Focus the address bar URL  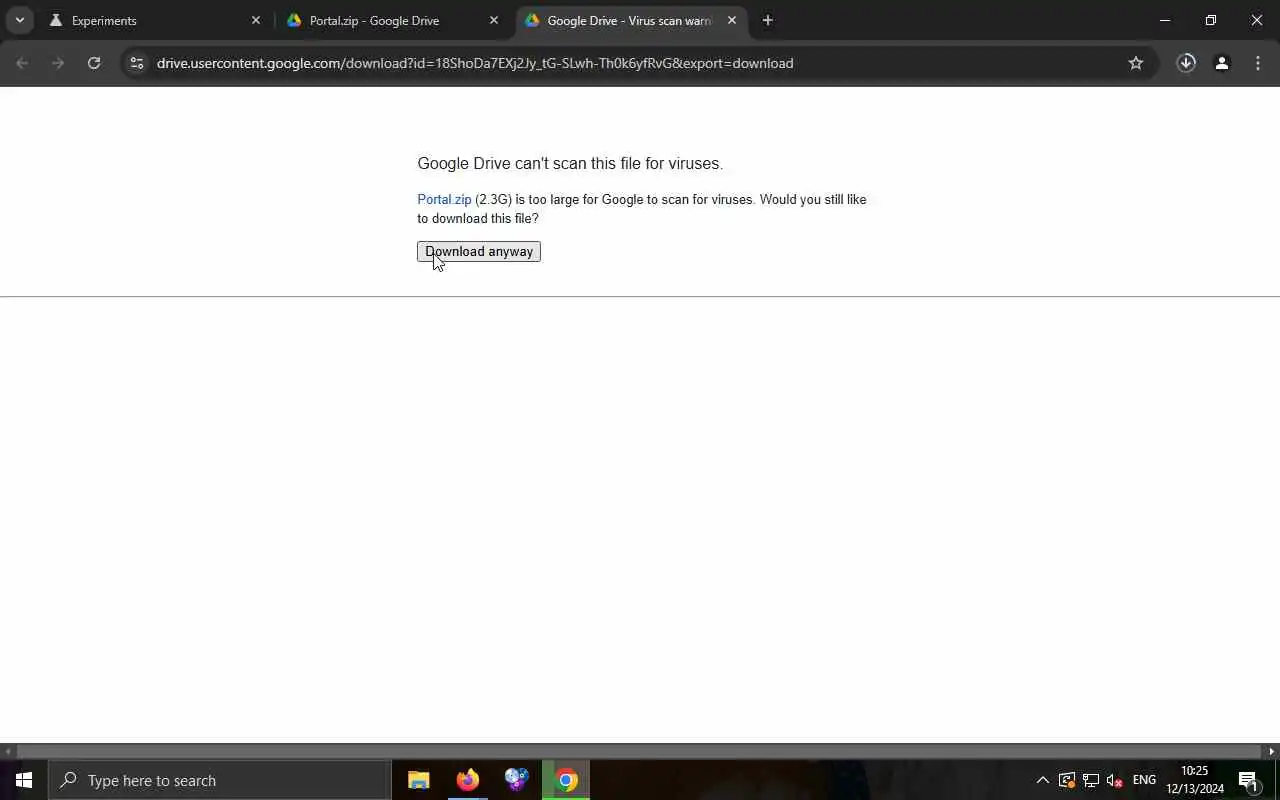pyautogui.click(x=475, y=63)
